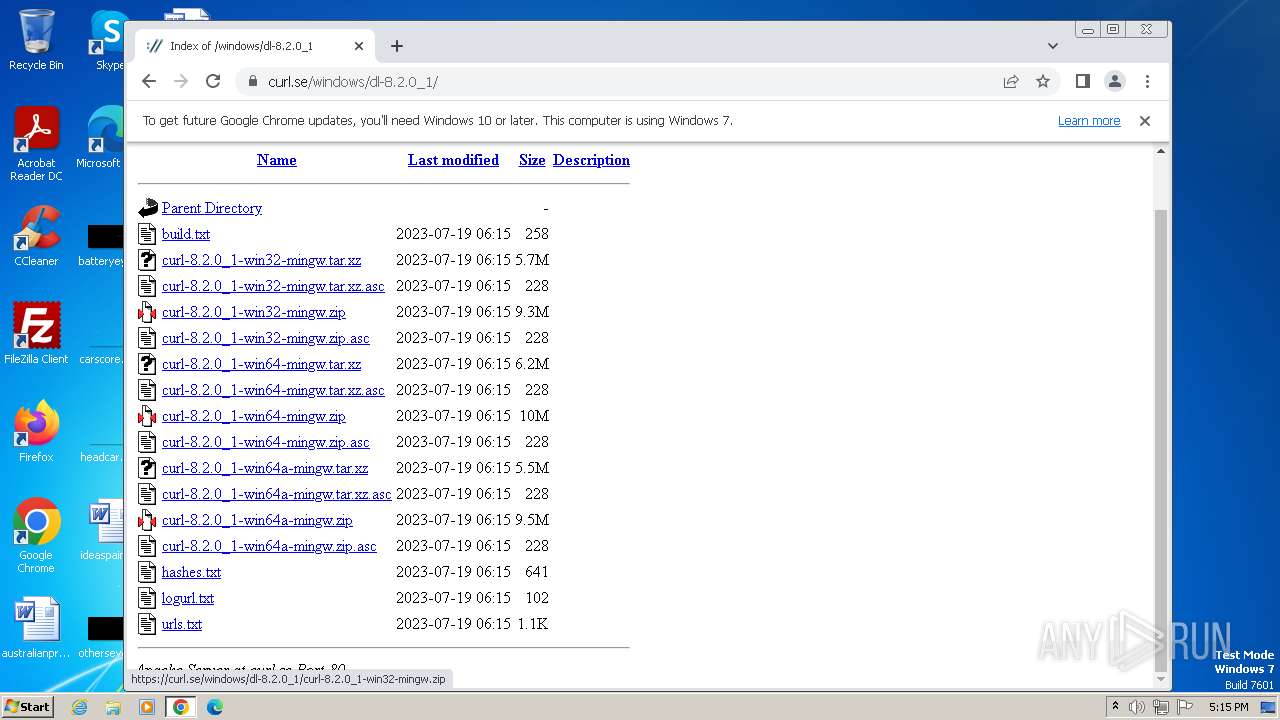Launch Internet Explorer from taskbar
Viewport: 1280px width, 720px height.
click(79, 707)
